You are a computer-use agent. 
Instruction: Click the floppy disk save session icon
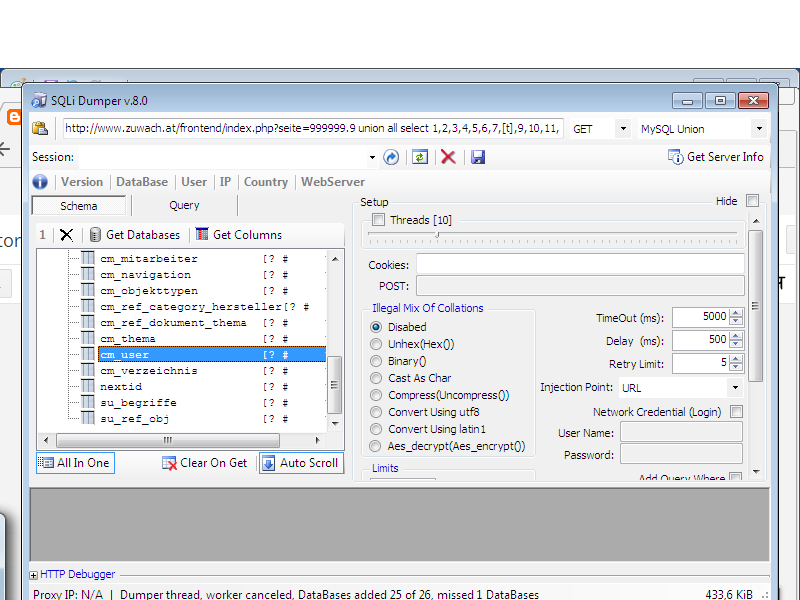(x=478, y=157)
